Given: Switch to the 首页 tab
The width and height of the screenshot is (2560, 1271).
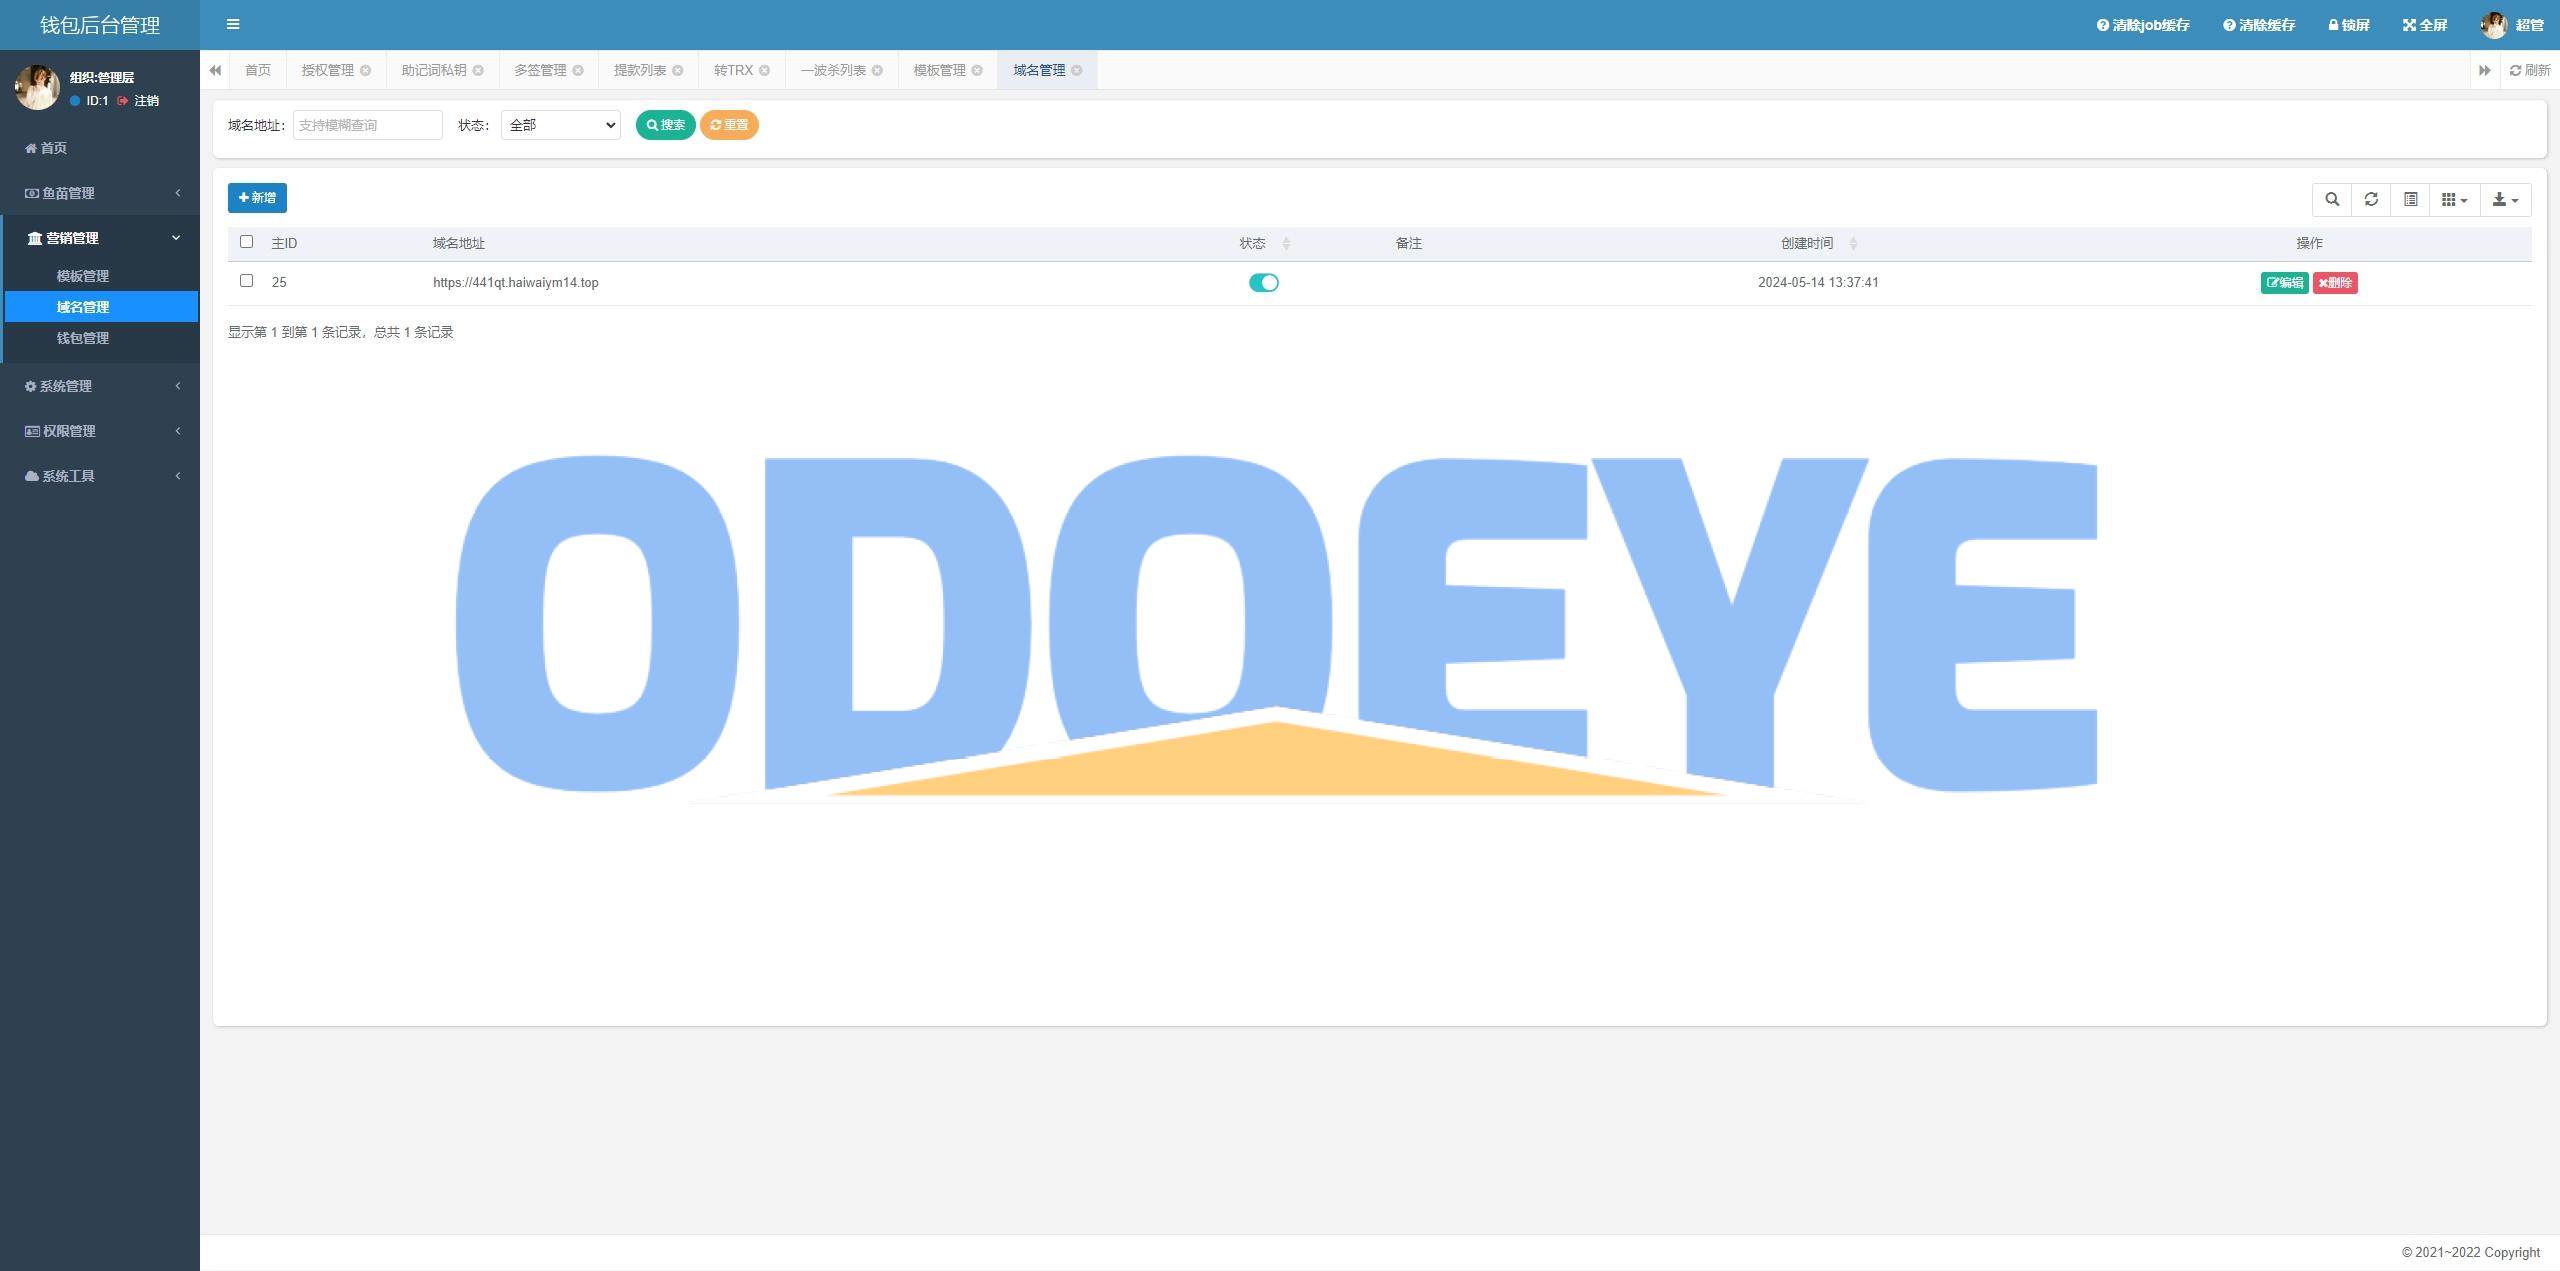Looking at the screenshot, I should [258, 70].
